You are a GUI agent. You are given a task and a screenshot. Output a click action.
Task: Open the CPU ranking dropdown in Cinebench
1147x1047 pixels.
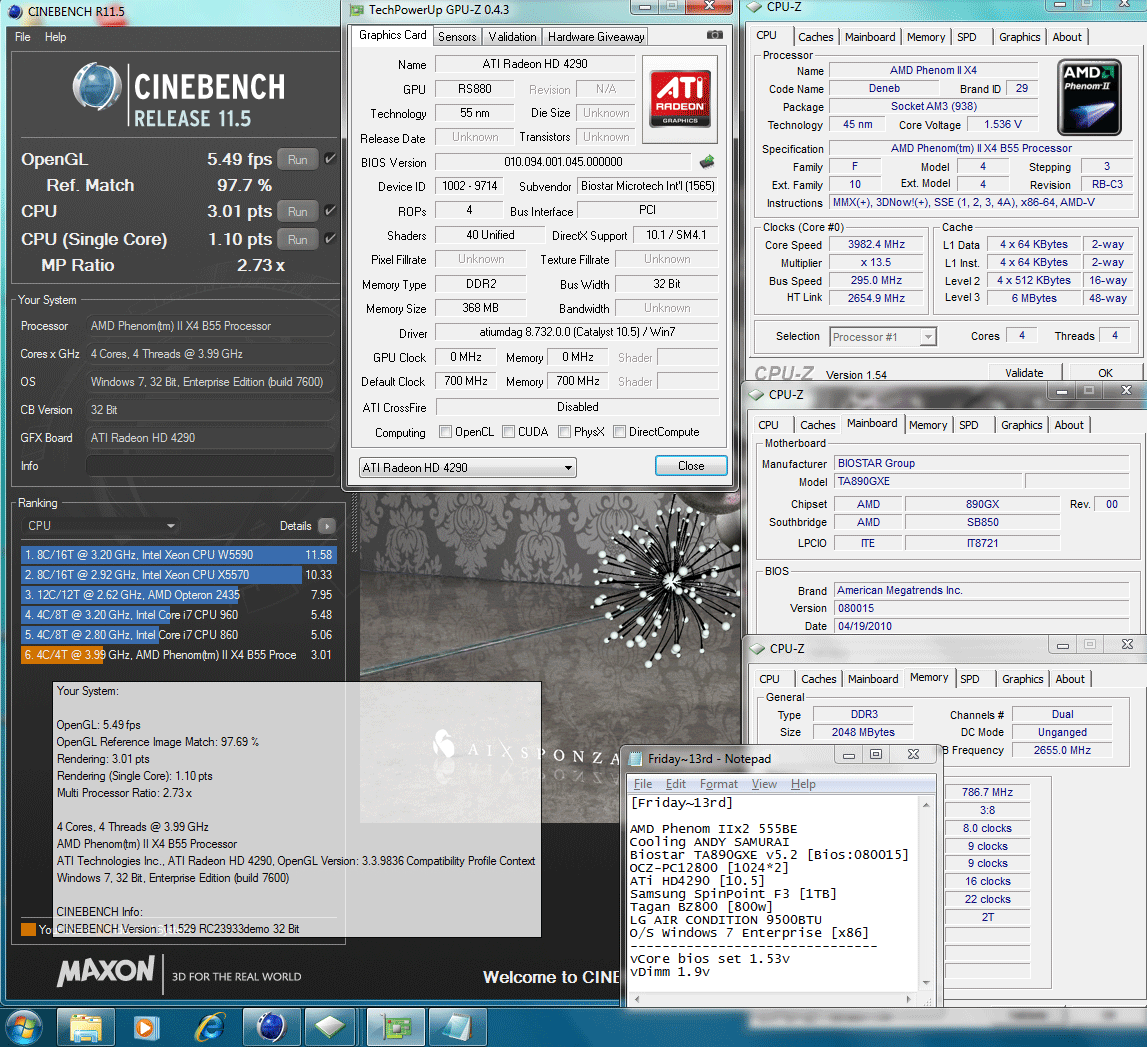point(101,526)
